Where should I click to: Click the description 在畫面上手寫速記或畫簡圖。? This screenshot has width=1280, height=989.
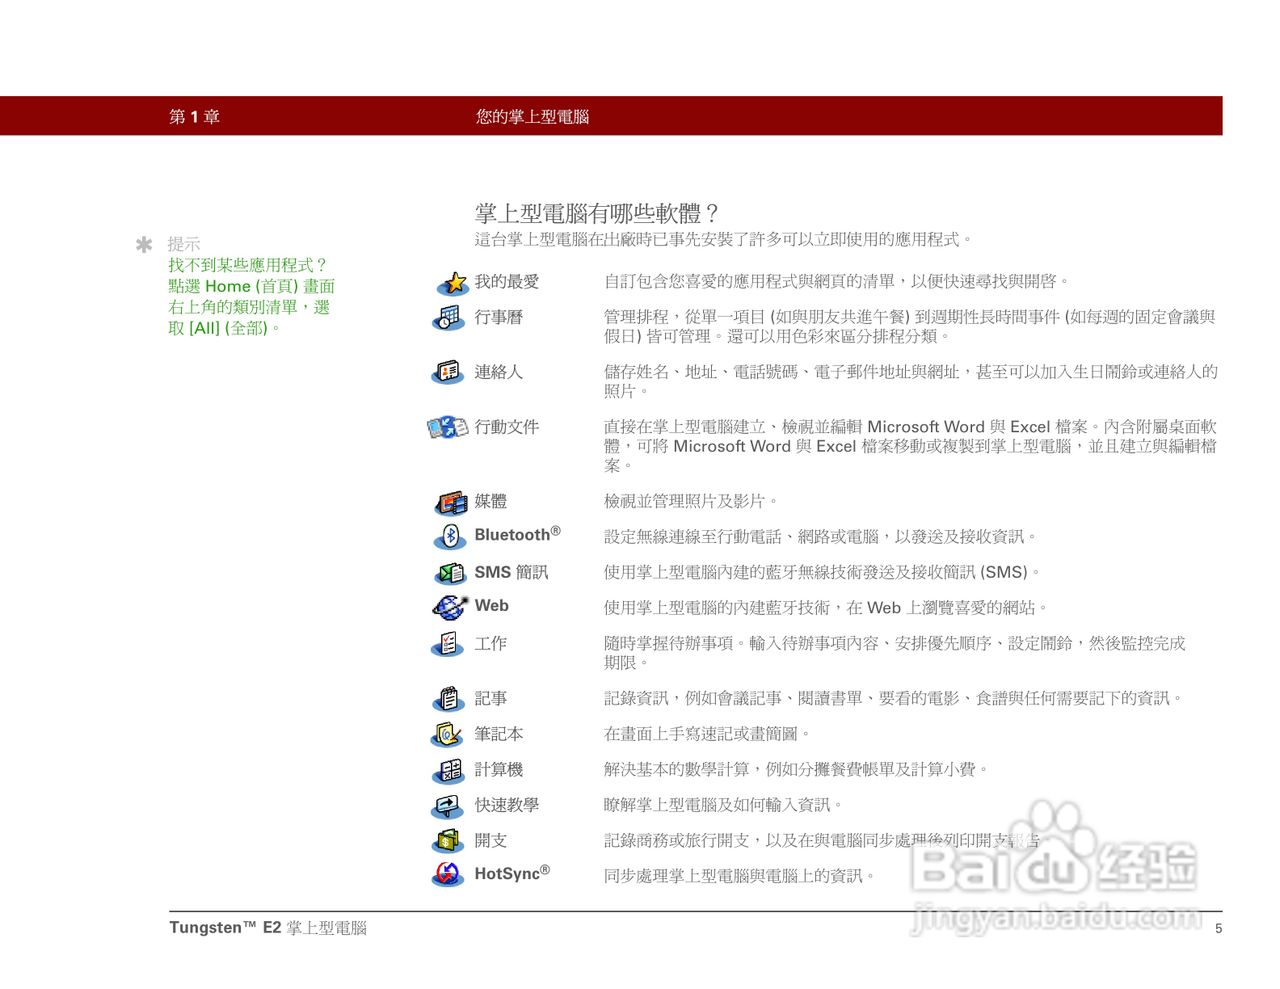707,734
